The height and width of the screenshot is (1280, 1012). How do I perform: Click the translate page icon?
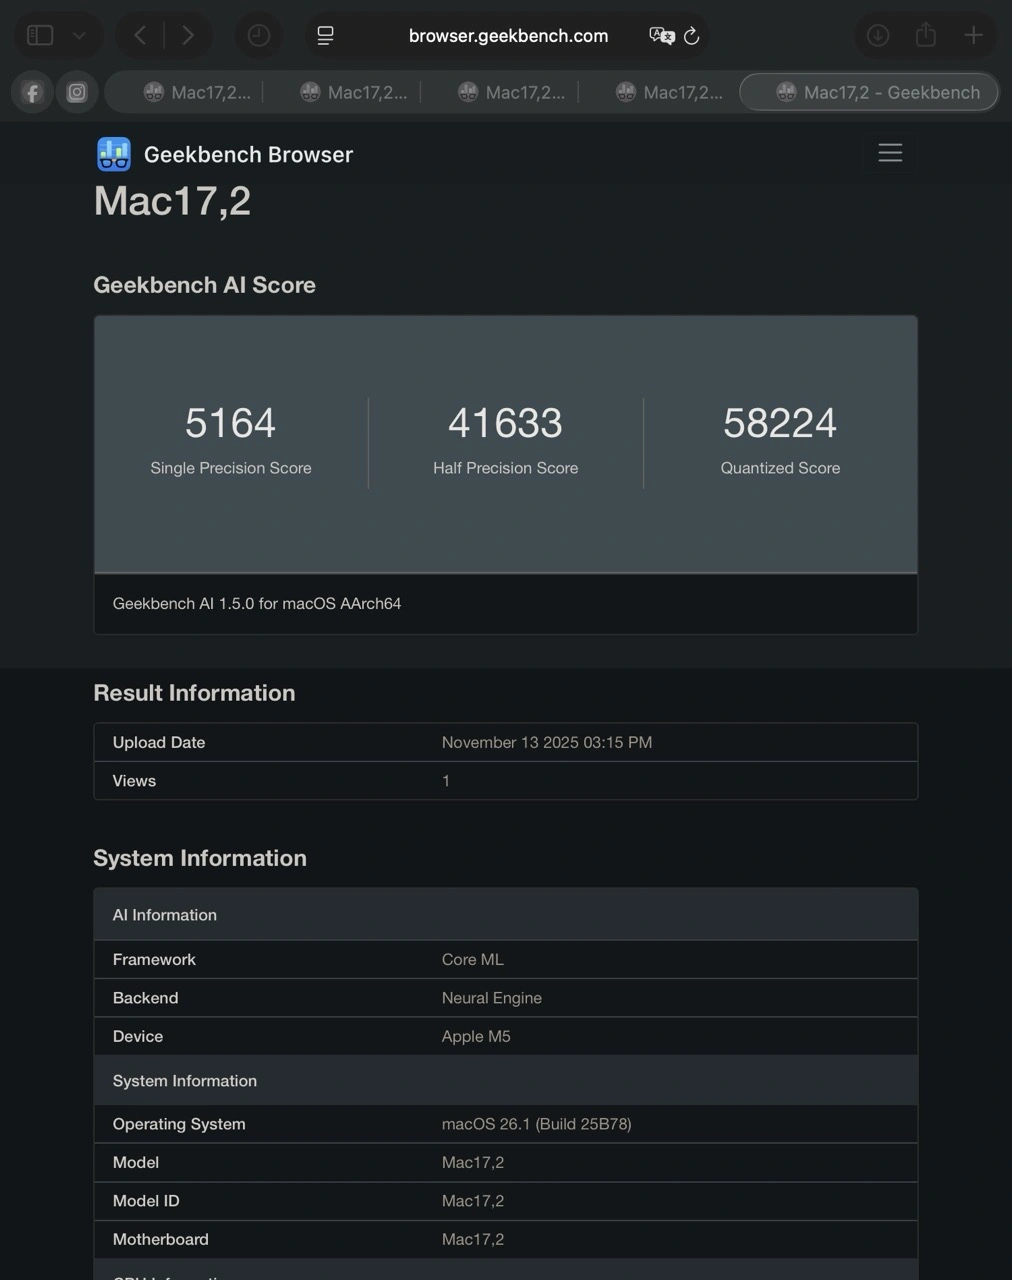tap(661, 36)
